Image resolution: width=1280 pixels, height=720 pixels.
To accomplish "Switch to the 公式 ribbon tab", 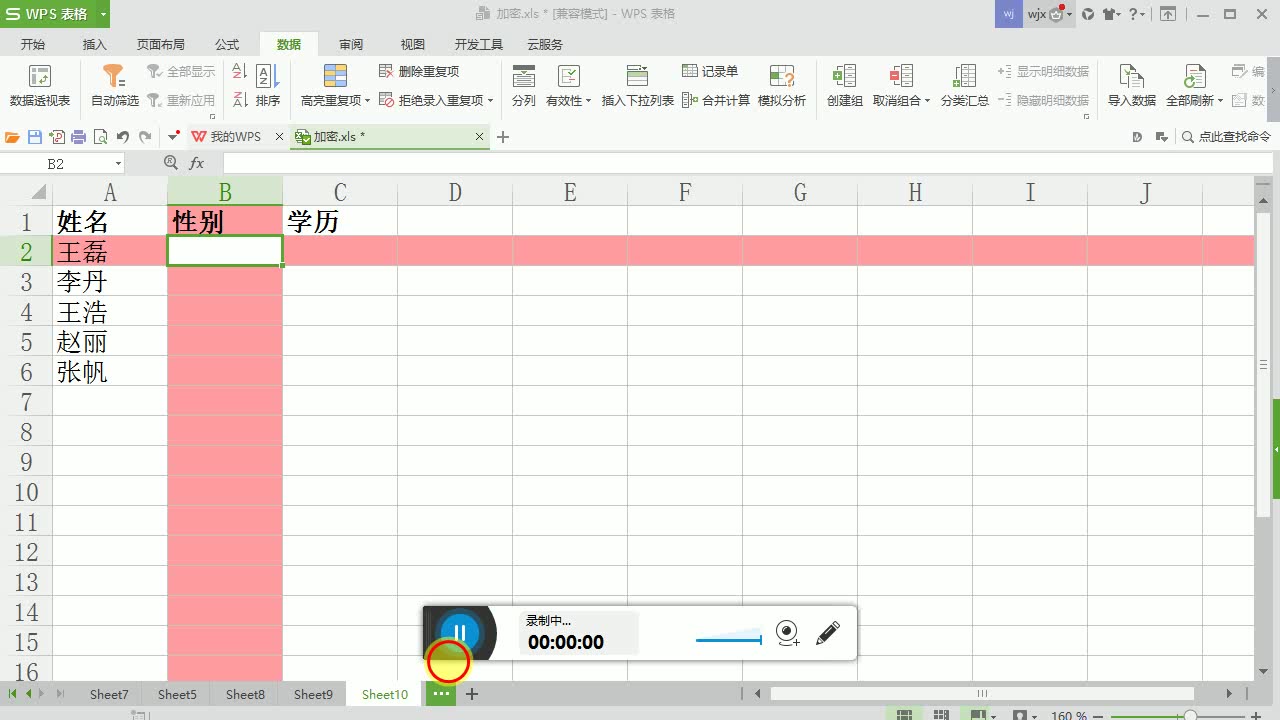I will pyautogui.click(x=227, y=44).
